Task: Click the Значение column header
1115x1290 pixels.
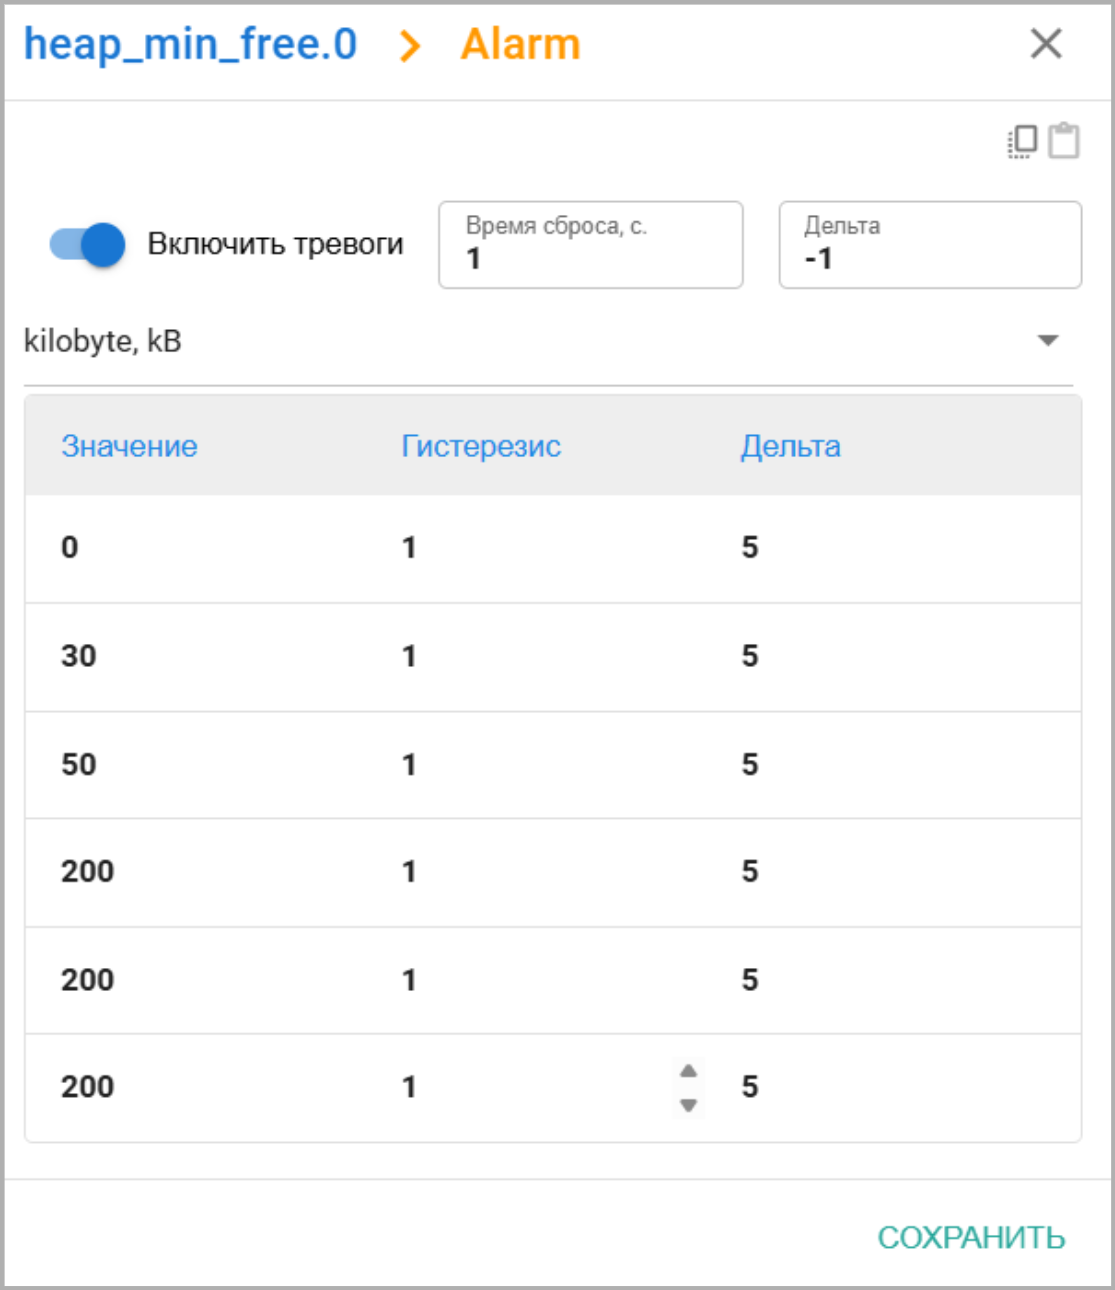Action: click(130, 446)
